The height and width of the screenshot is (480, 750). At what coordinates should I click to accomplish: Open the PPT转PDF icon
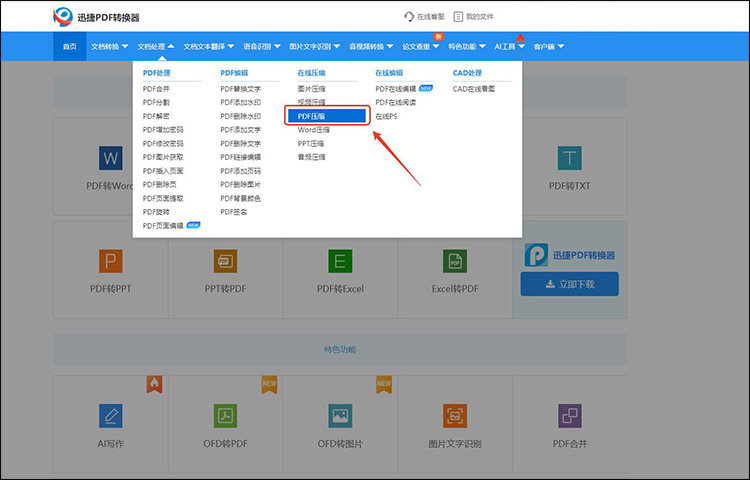click(225, 261)
